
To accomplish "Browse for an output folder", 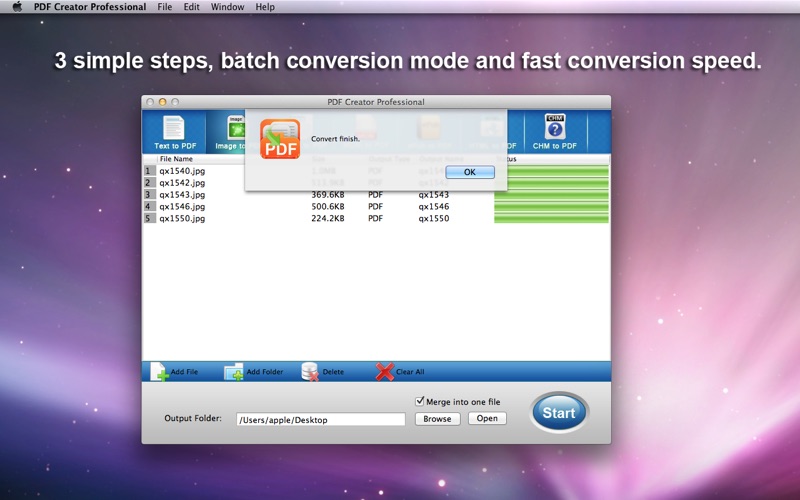I will coord(437,418).
